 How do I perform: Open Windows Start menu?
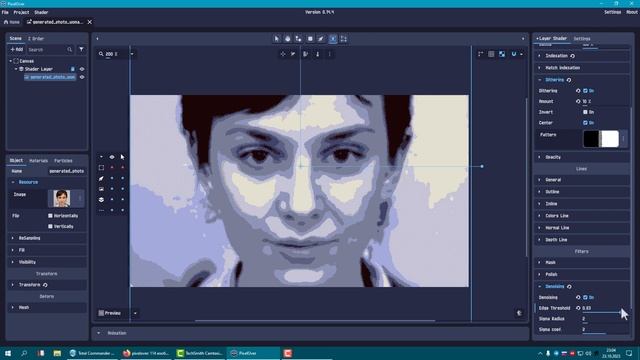[8, 353]
